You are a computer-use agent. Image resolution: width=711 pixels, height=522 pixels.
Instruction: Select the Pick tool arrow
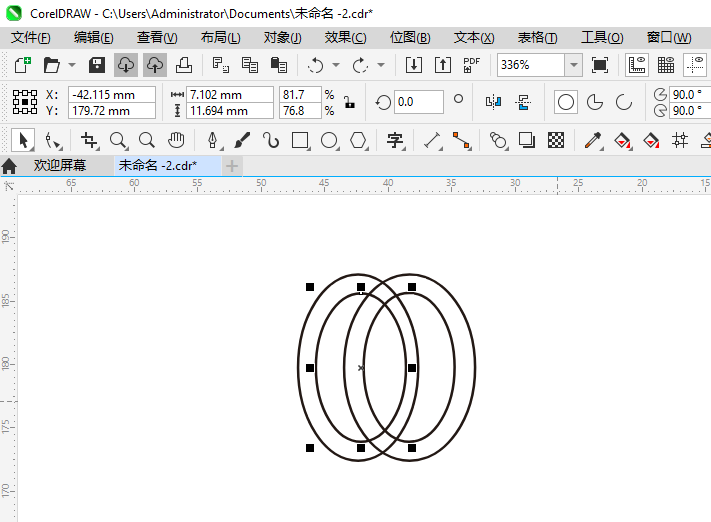coord(24,140)
